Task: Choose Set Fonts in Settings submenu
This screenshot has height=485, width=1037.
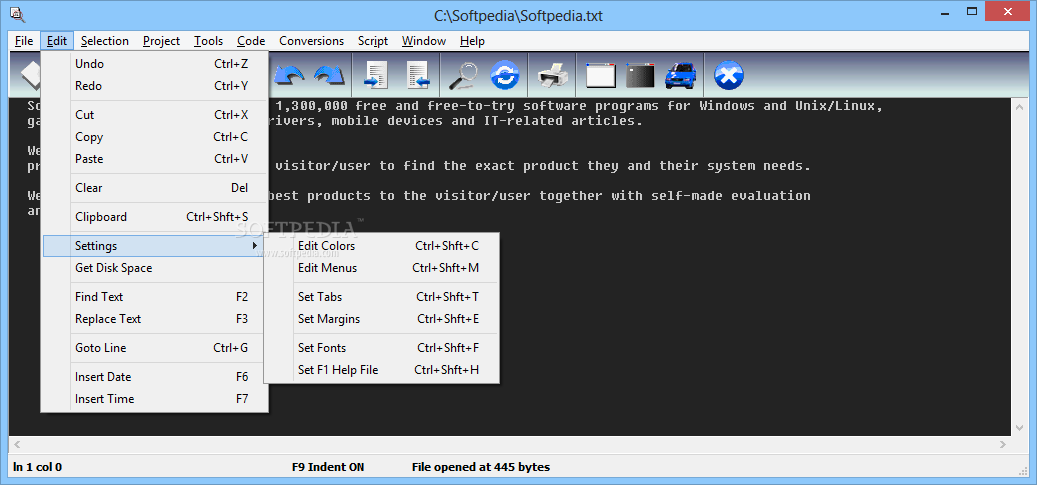Action: click(382, 348)
